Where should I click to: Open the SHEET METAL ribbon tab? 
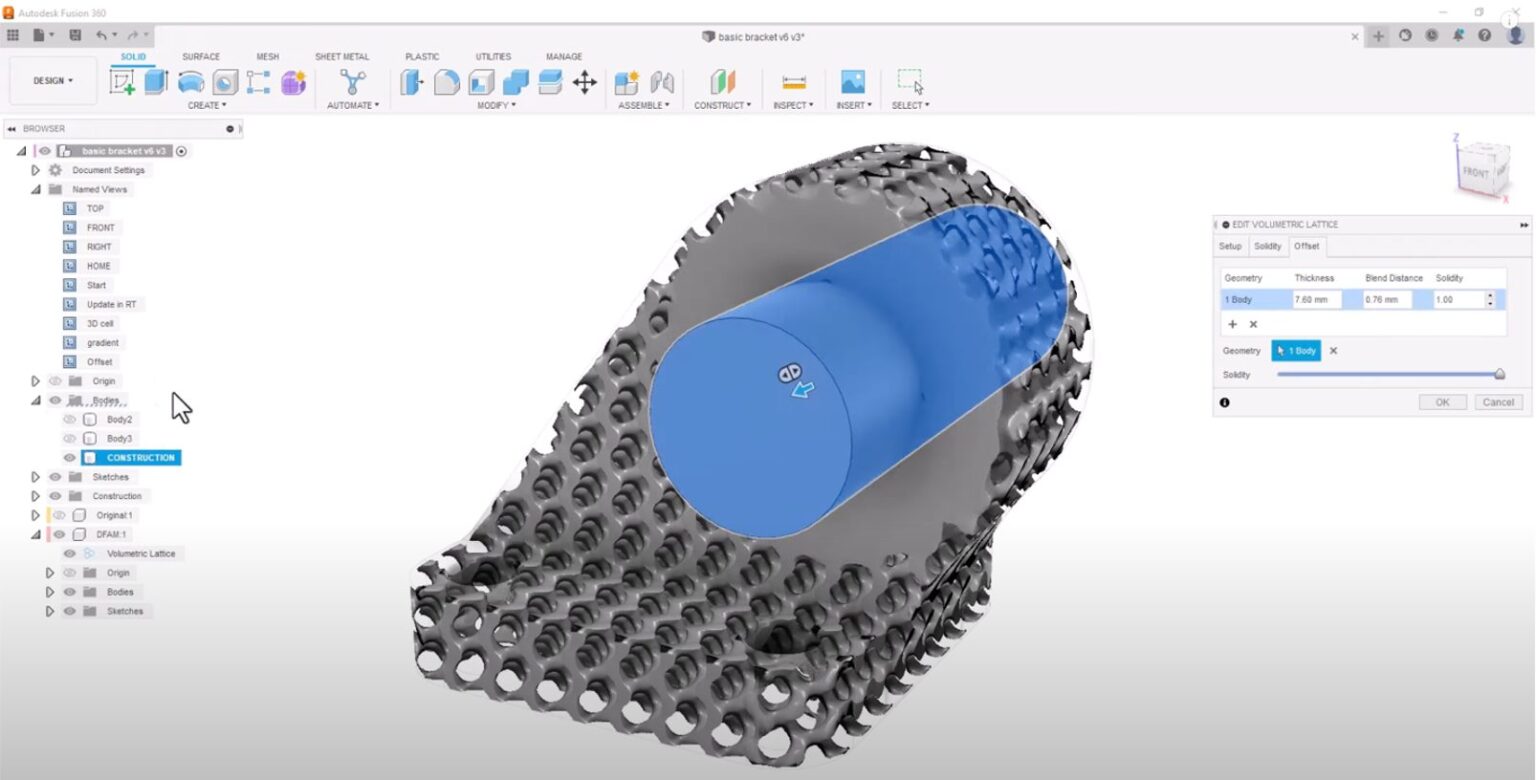coord(342,57)
